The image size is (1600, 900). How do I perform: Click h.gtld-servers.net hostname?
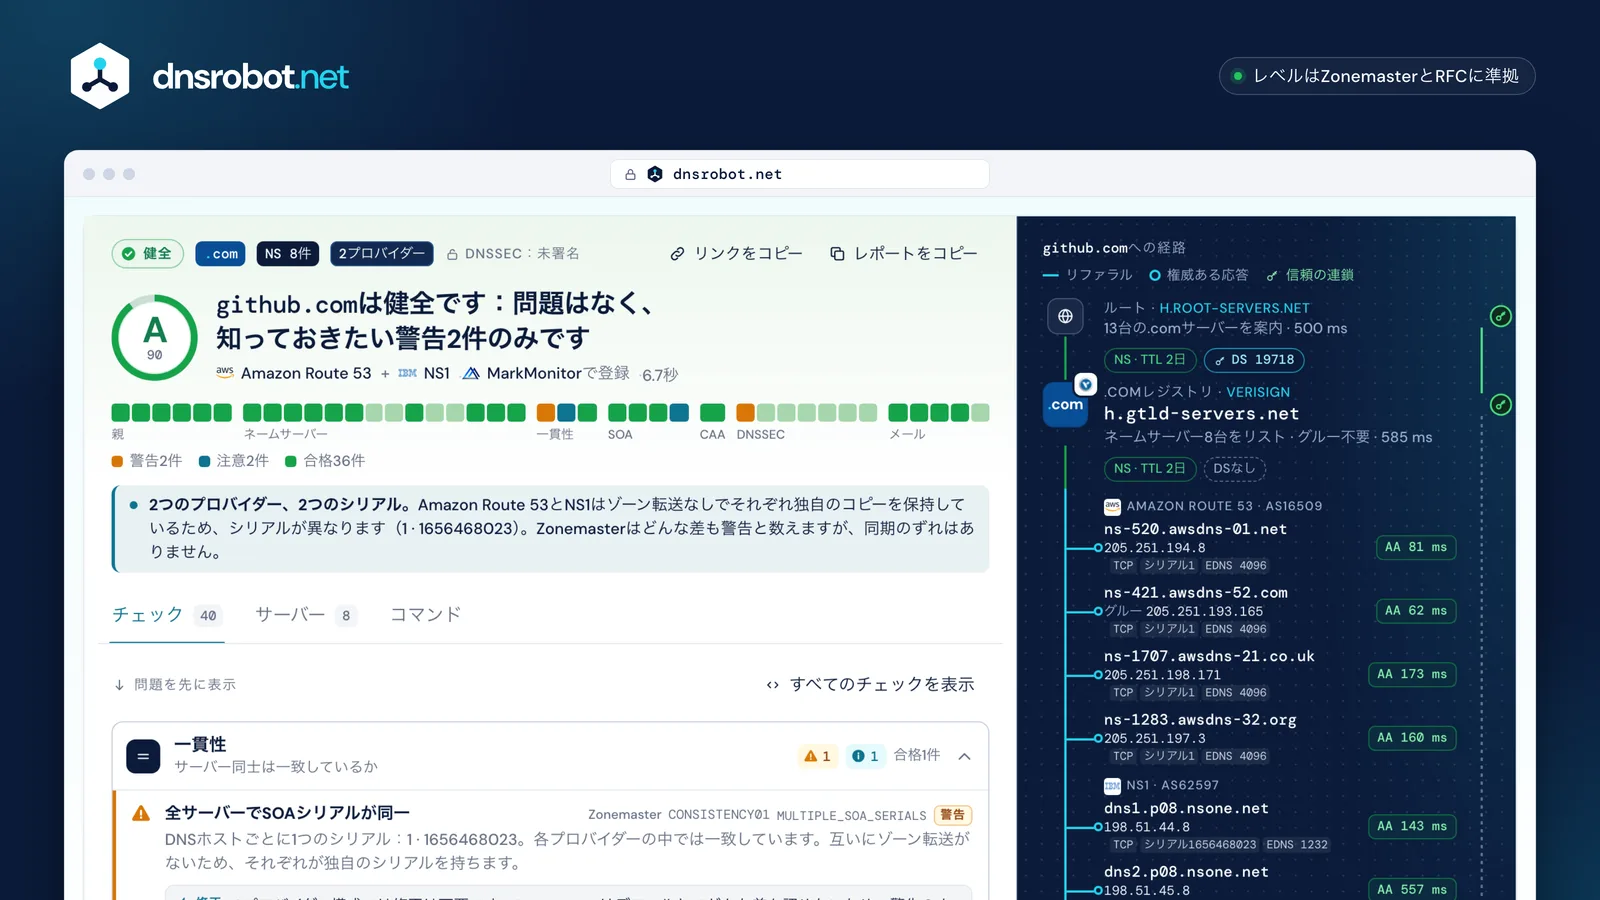(1201, 414)
